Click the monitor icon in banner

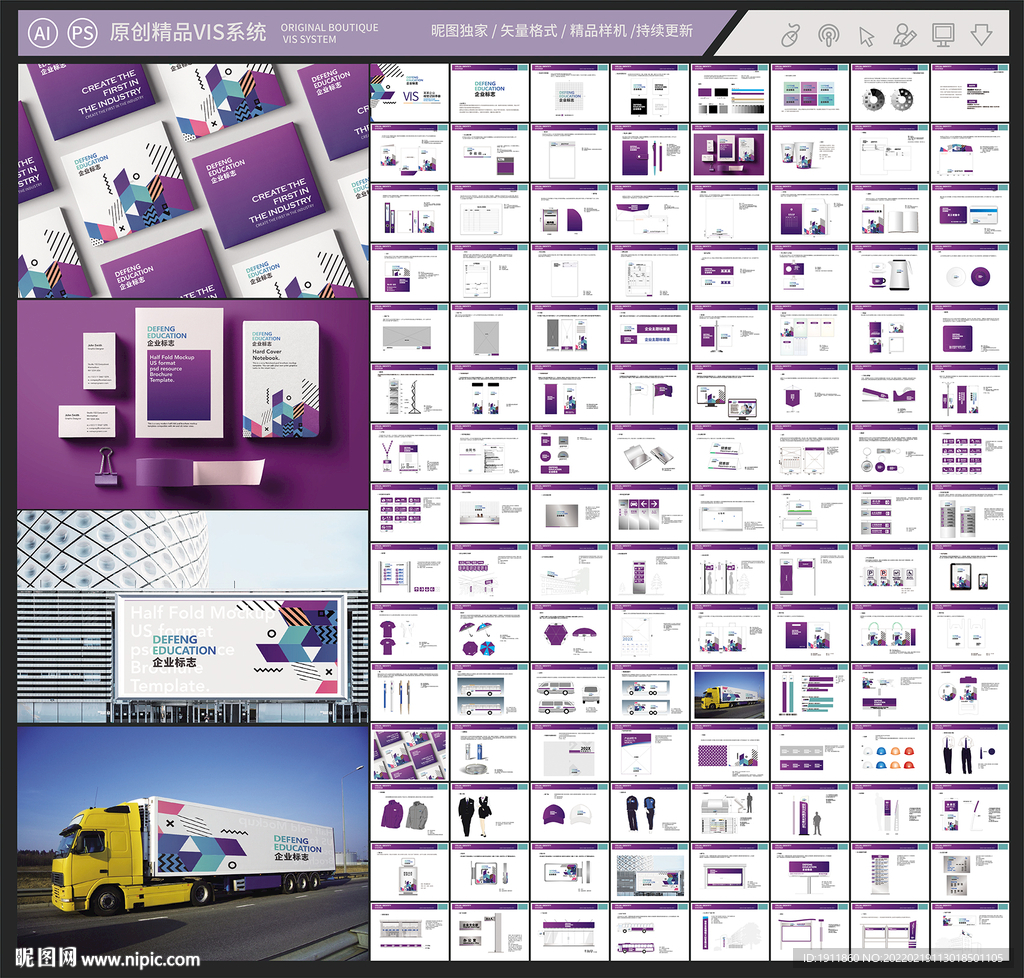(942, 35)
